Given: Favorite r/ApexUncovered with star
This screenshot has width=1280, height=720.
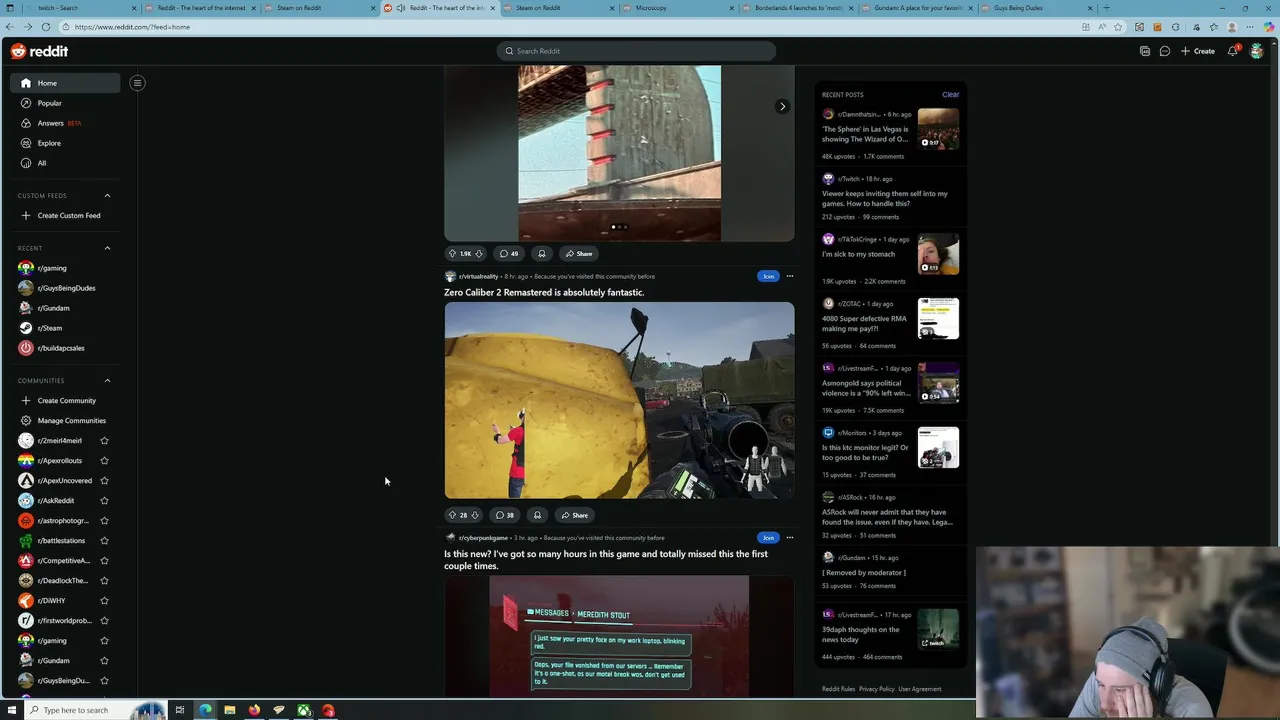Looking at the screenshot, I should pos(104,480).
